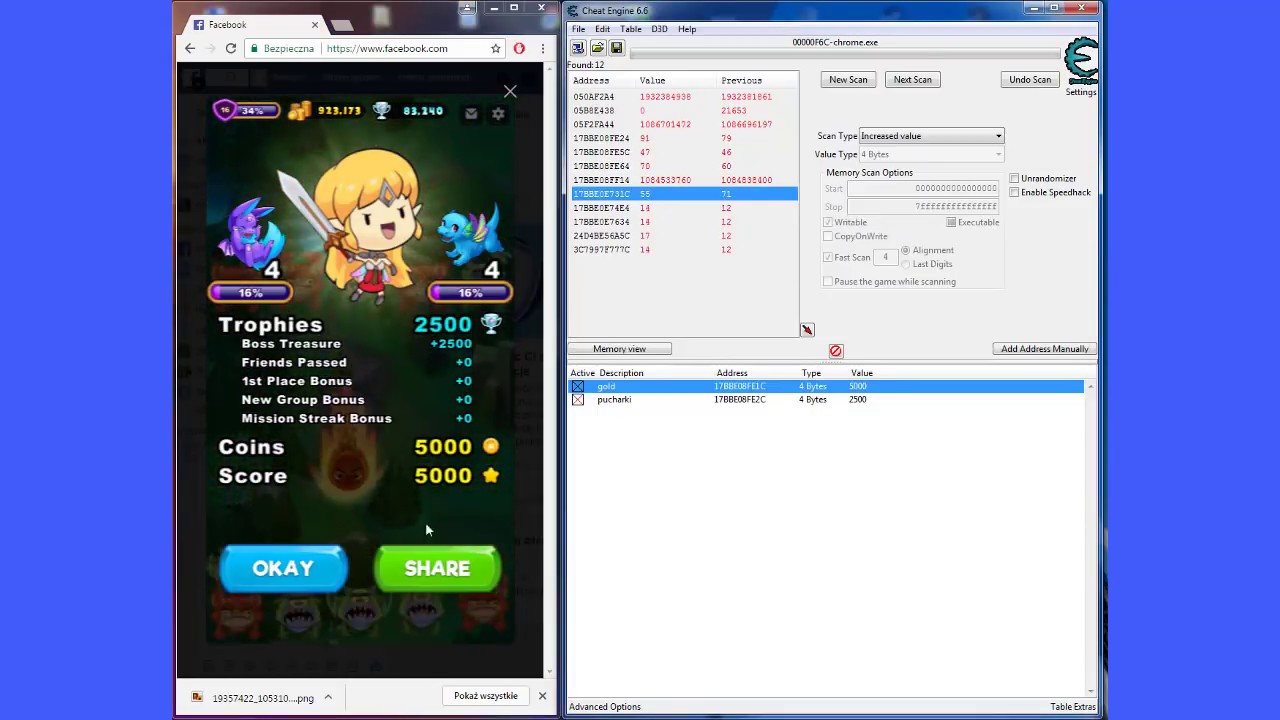Open the process selector icon in Cheat Engine
1280x720 pixels.
[578, 48]
